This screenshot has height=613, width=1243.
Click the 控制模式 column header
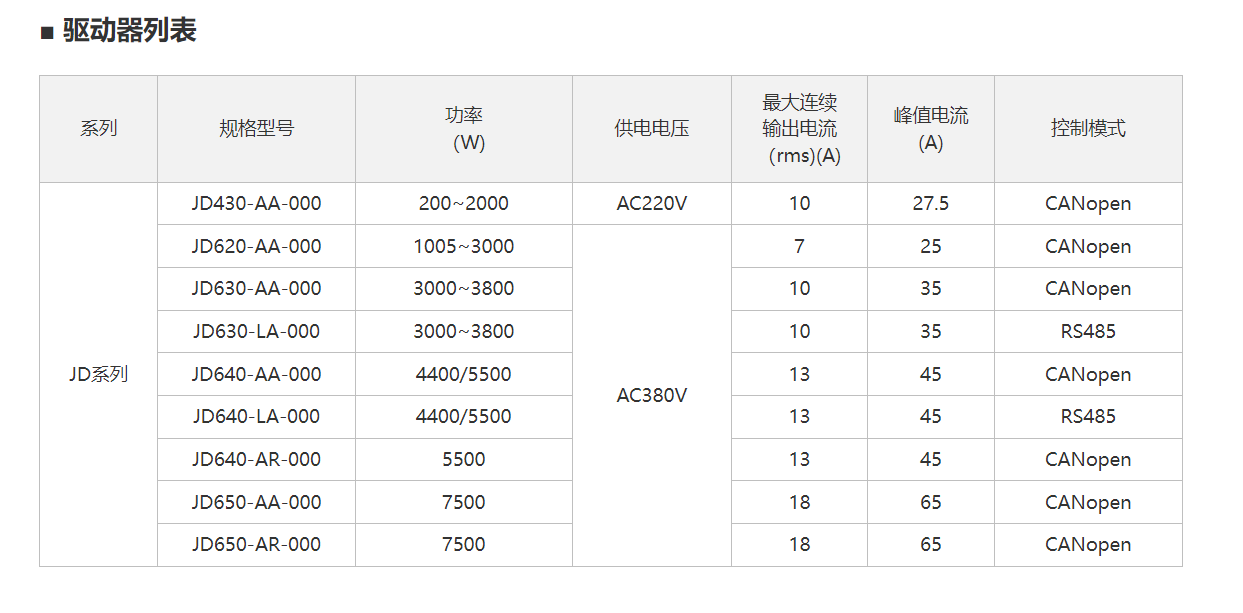click(x=1088, y=129)
